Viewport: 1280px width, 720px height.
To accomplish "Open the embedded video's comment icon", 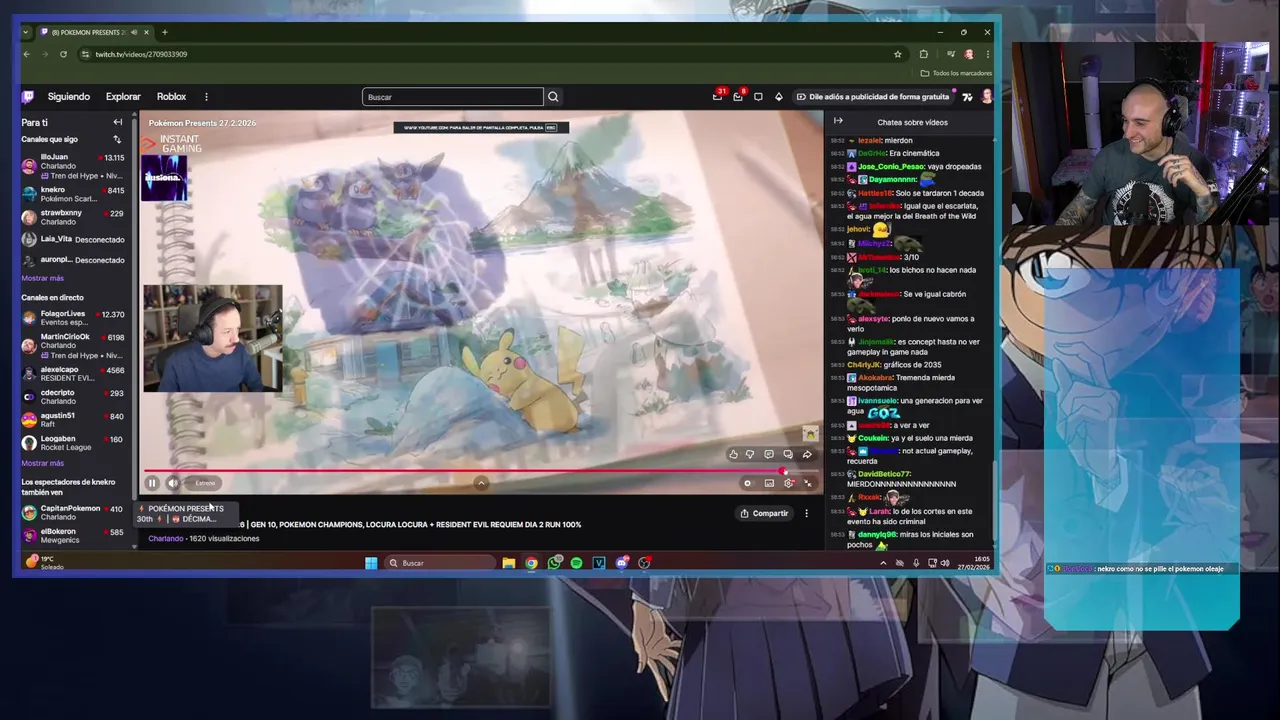I will point(769,454).
